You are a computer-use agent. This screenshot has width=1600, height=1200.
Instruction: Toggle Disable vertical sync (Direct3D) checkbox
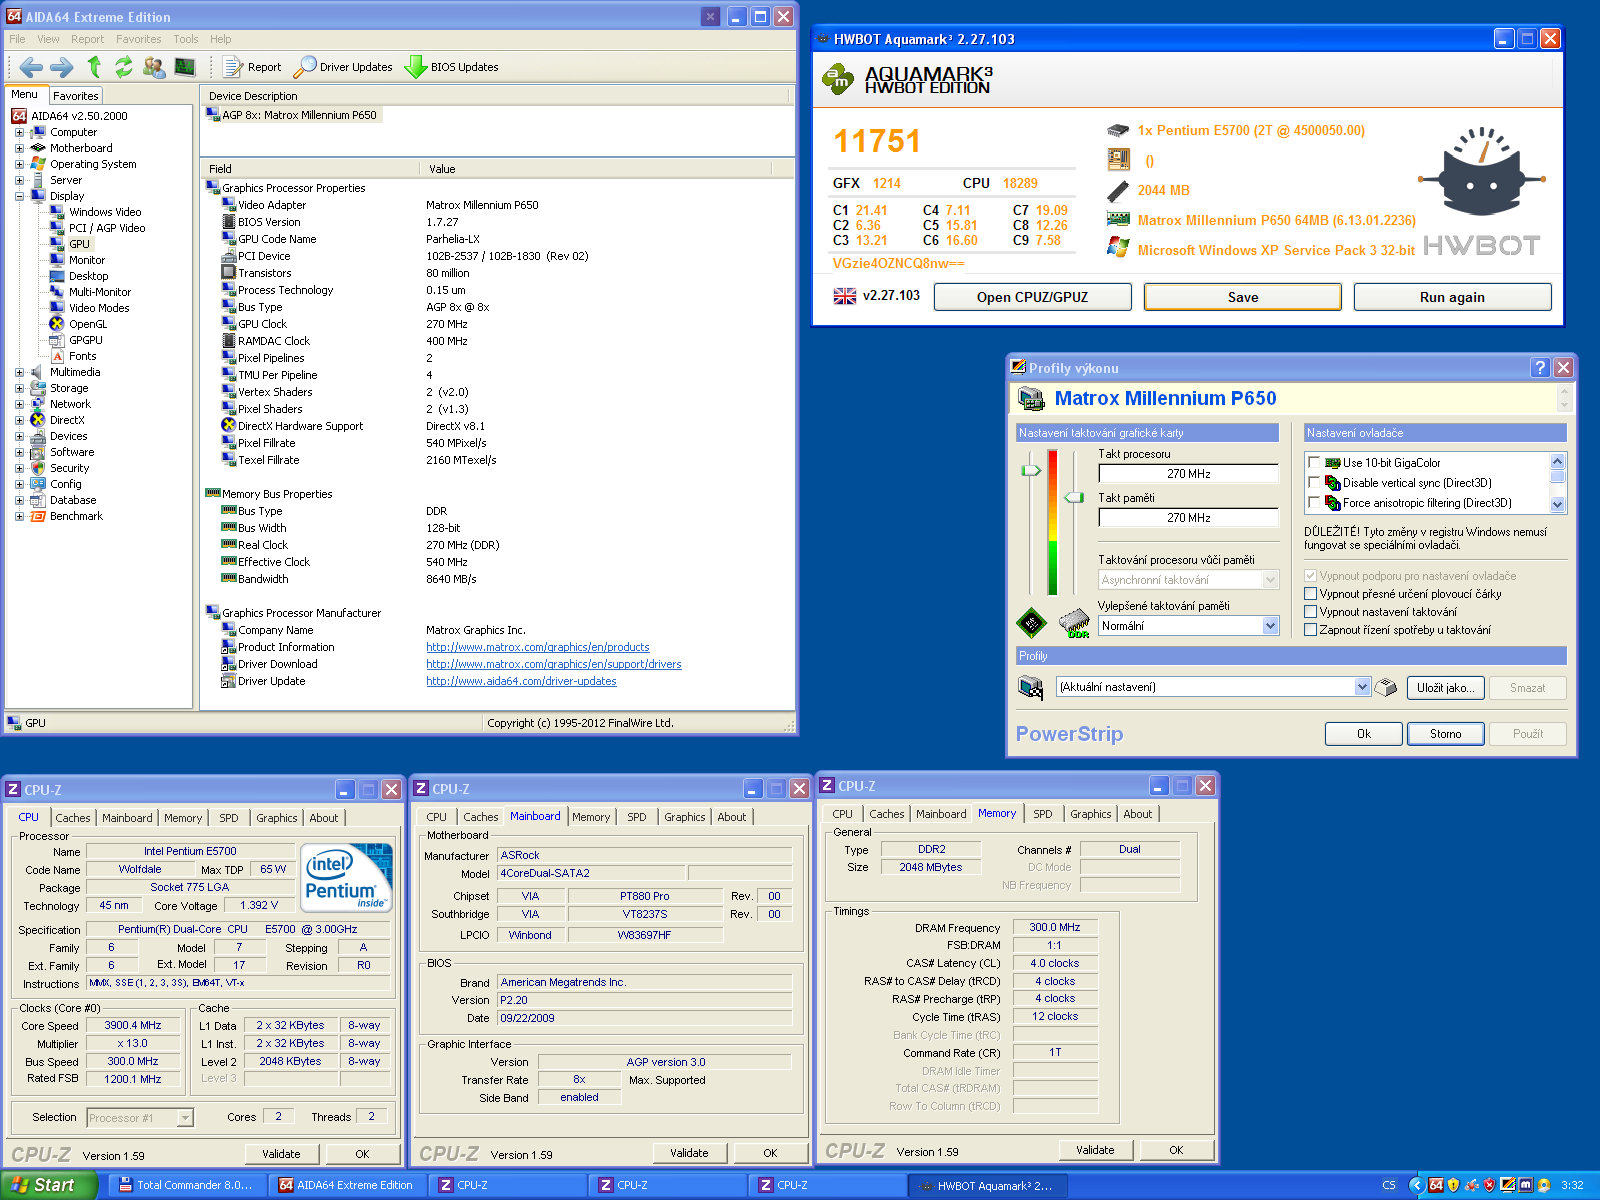click(x=1314, y=482)
